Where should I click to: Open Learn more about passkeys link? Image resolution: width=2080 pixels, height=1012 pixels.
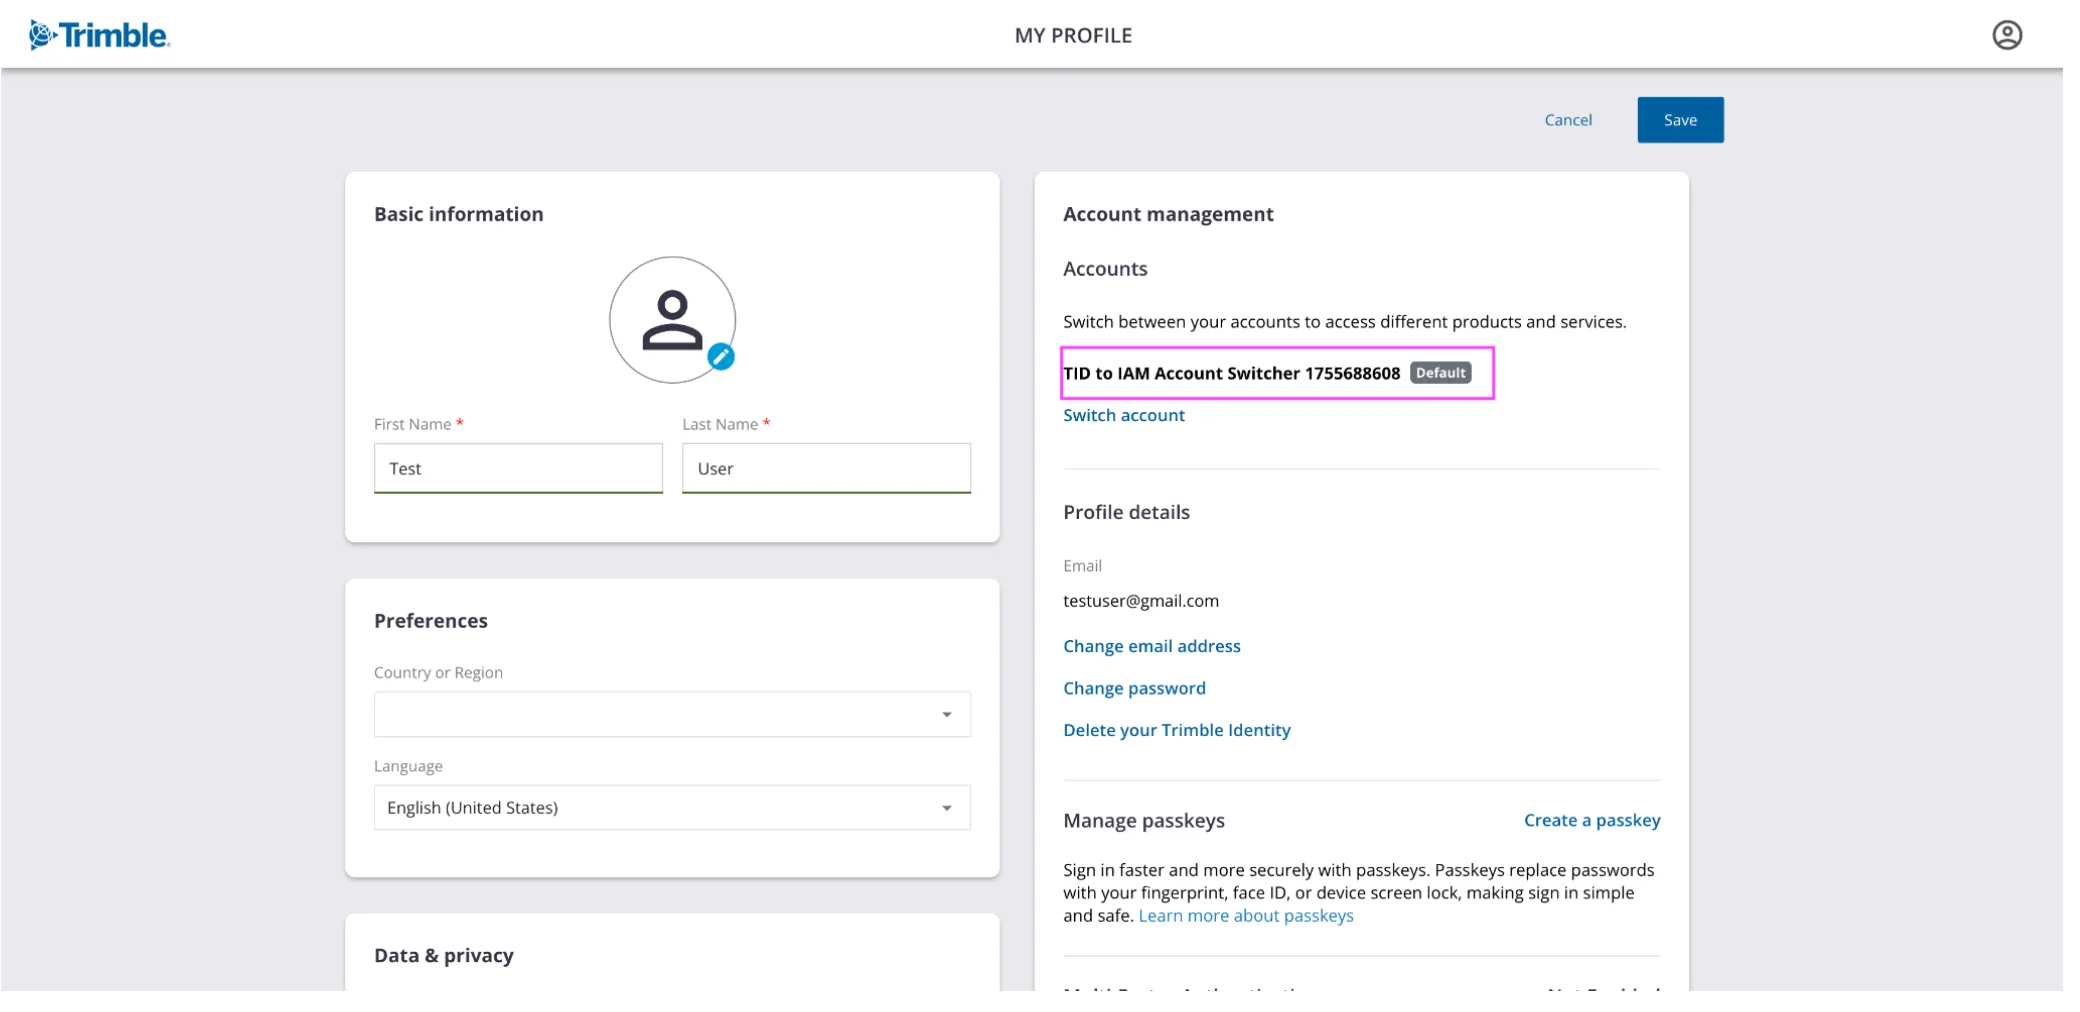click(x=1245, y=916)
